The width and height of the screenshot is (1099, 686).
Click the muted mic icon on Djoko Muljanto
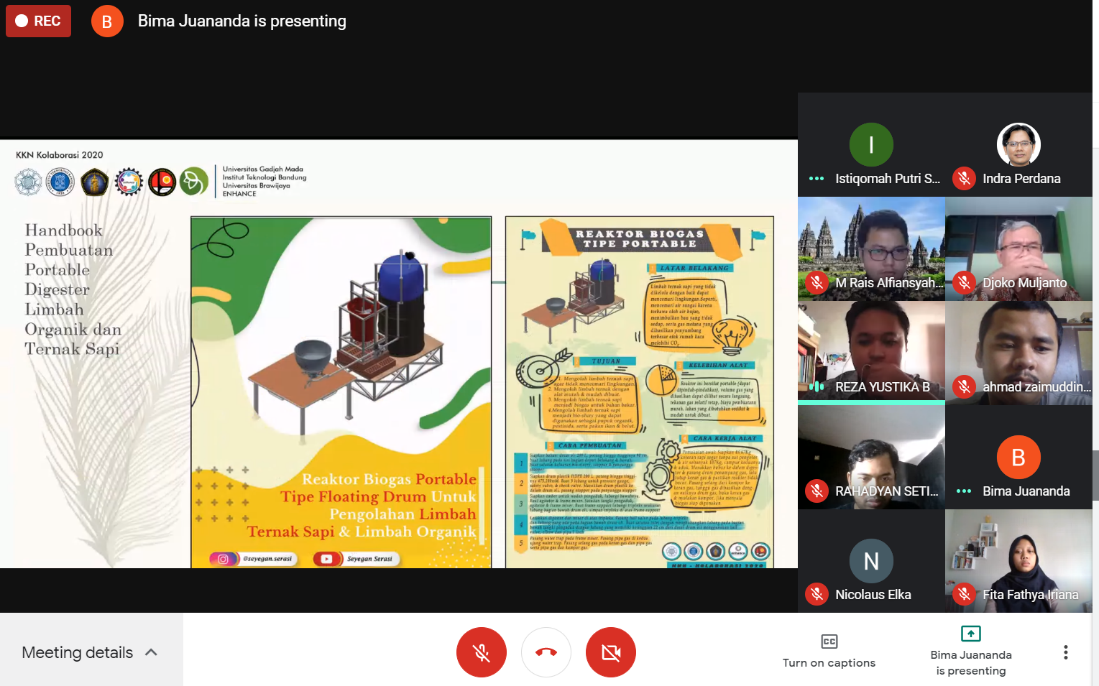(x=964, y=283)
